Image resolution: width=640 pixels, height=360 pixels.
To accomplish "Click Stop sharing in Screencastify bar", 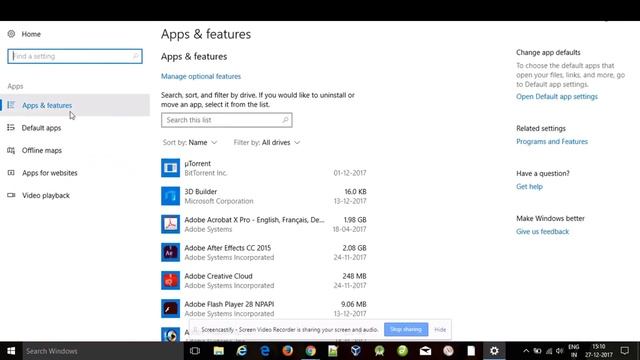I will pos(406,329).
